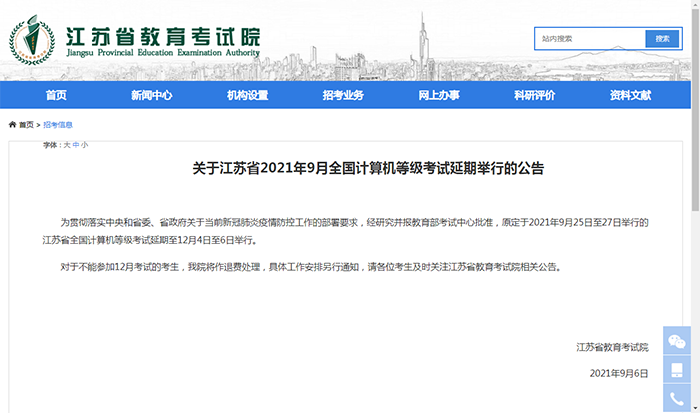Viewport: 700px width, 413px height.
Task: Click the 江苏省教育考试院 site title text
Action: click(163, 37)
